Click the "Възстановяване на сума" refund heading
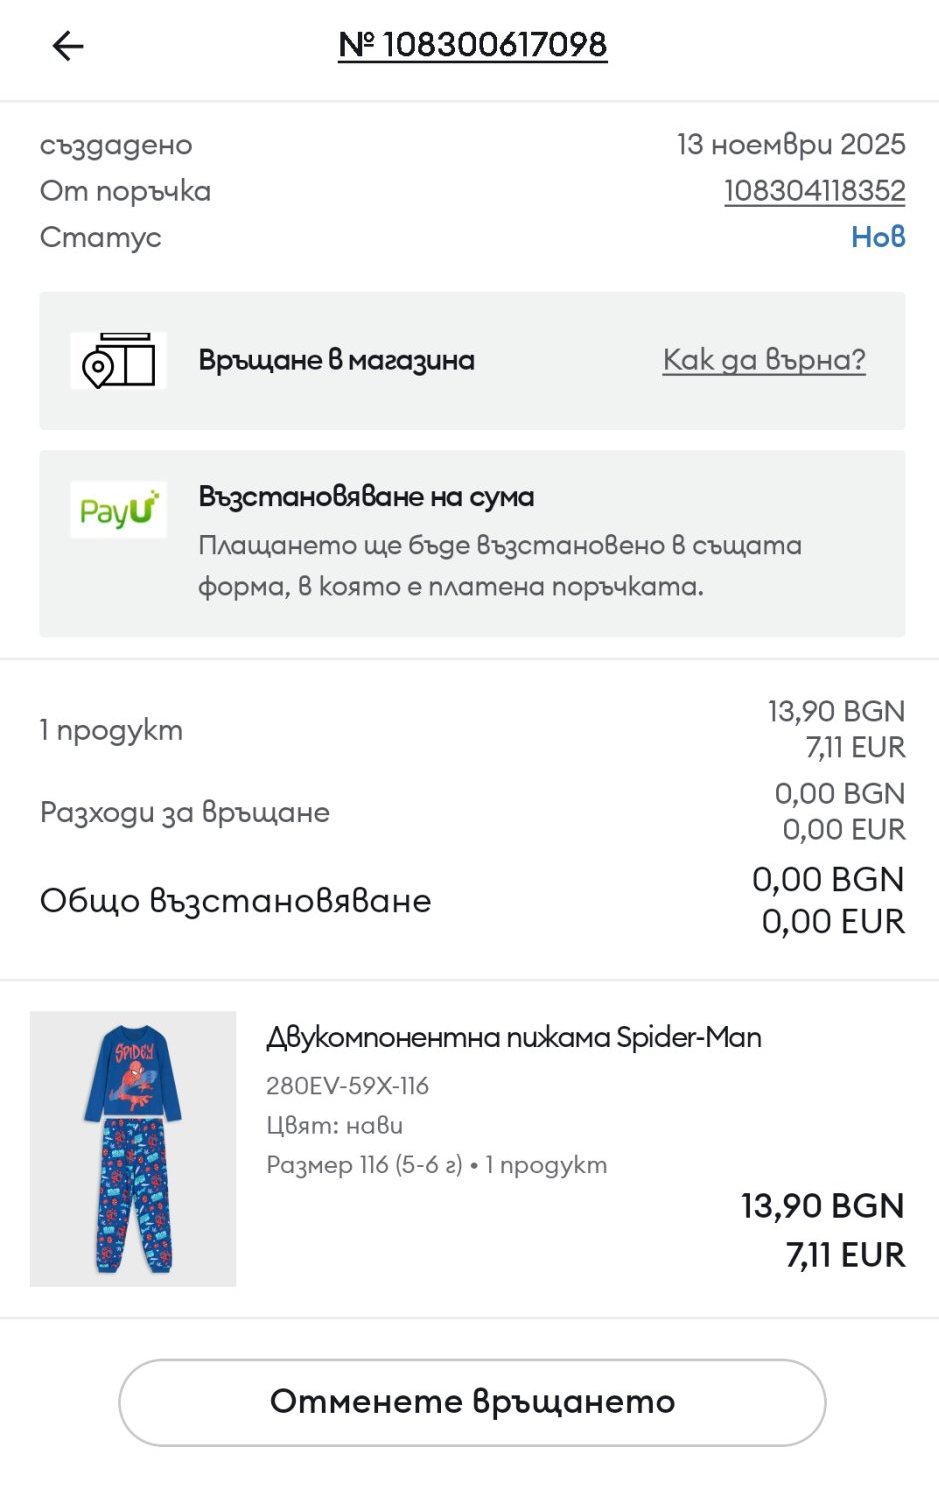The image size is (939, 1494). tap(366, 497)
